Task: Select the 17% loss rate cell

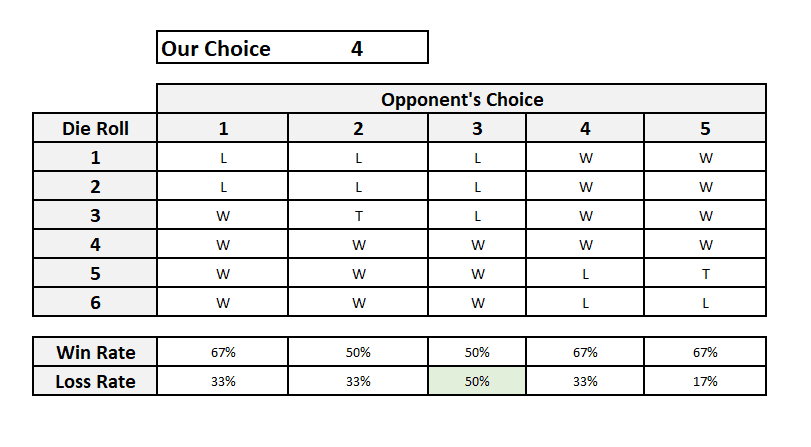Action: point(705,381)
